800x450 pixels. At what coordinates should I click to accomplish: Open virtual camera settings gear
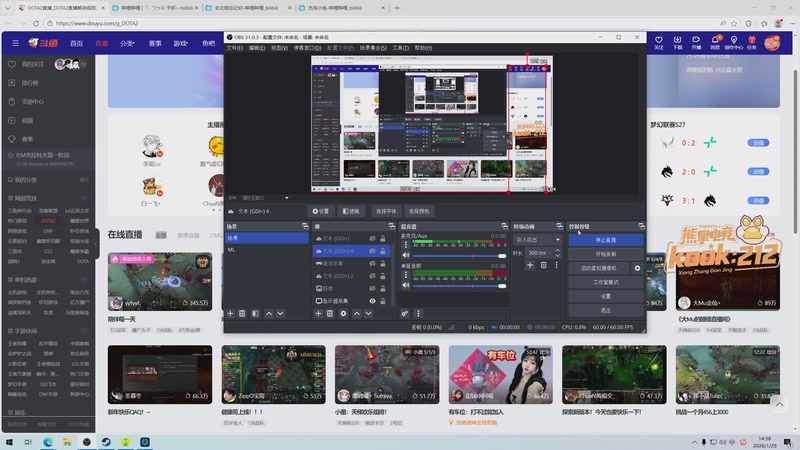637,268
